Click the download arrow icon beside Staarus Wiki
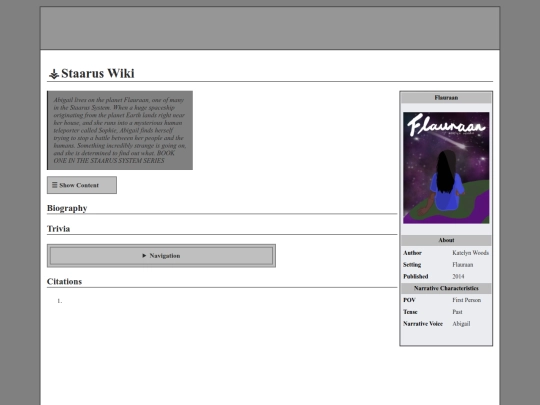This screenshot has height=405, width=540. 54,74
